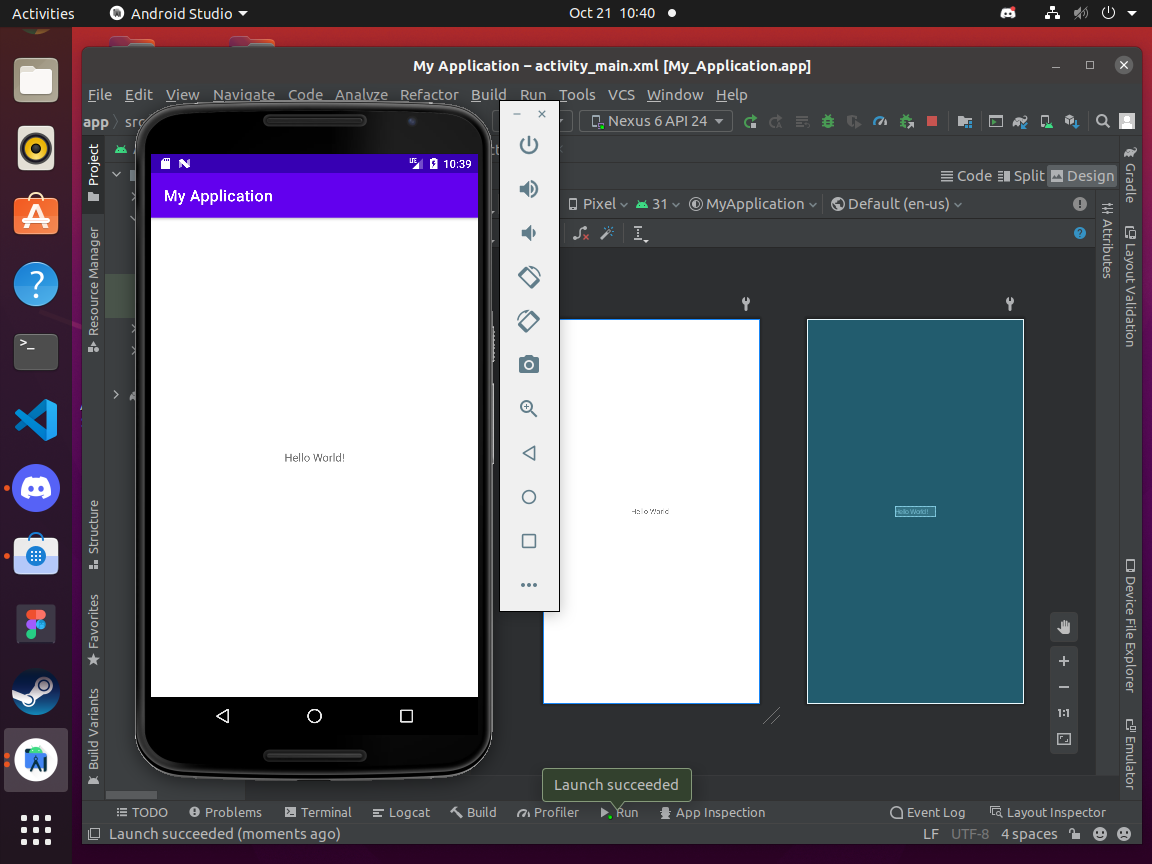Click the green Rerun app icon

[x=750, y=121]
